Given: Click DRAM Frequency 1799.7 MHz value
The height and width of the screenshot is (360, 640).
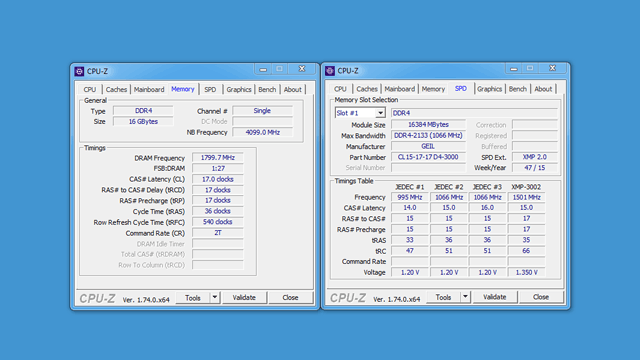Looking at the screenshot, I should (218, 158).
